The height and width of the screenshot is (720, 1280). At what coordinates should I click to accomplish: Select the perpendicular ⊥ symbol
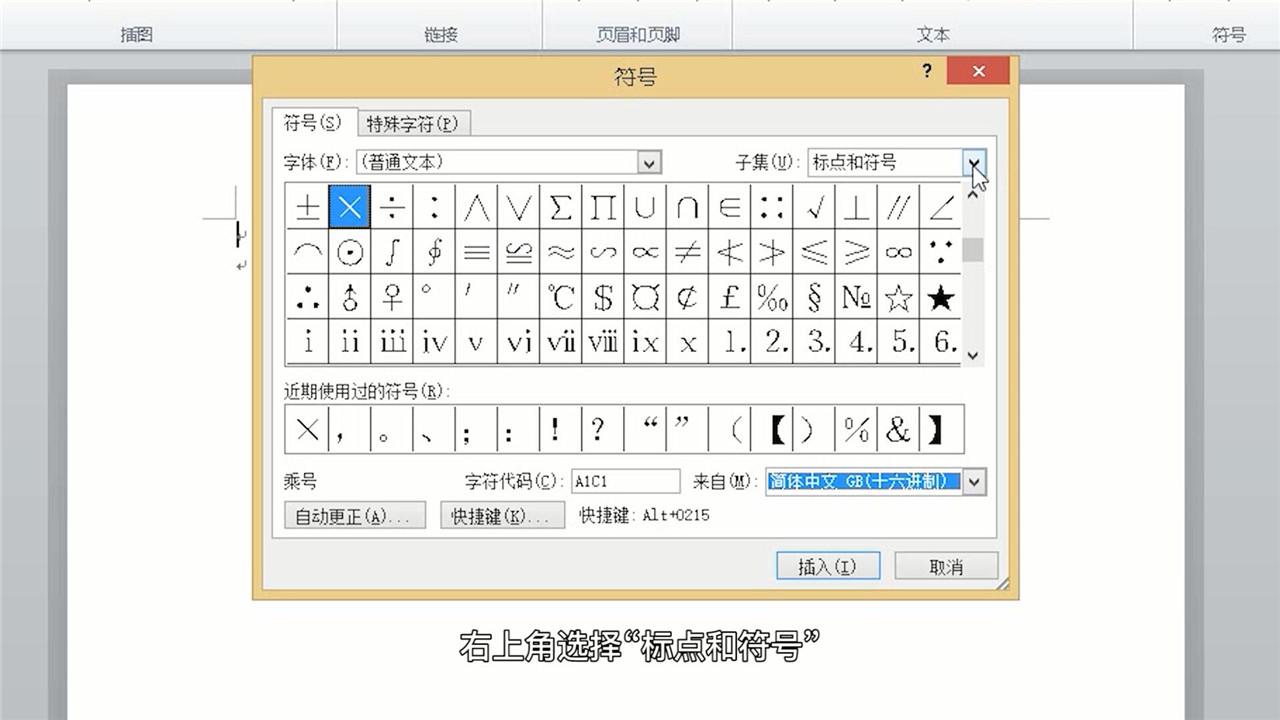tap(856, 207)
